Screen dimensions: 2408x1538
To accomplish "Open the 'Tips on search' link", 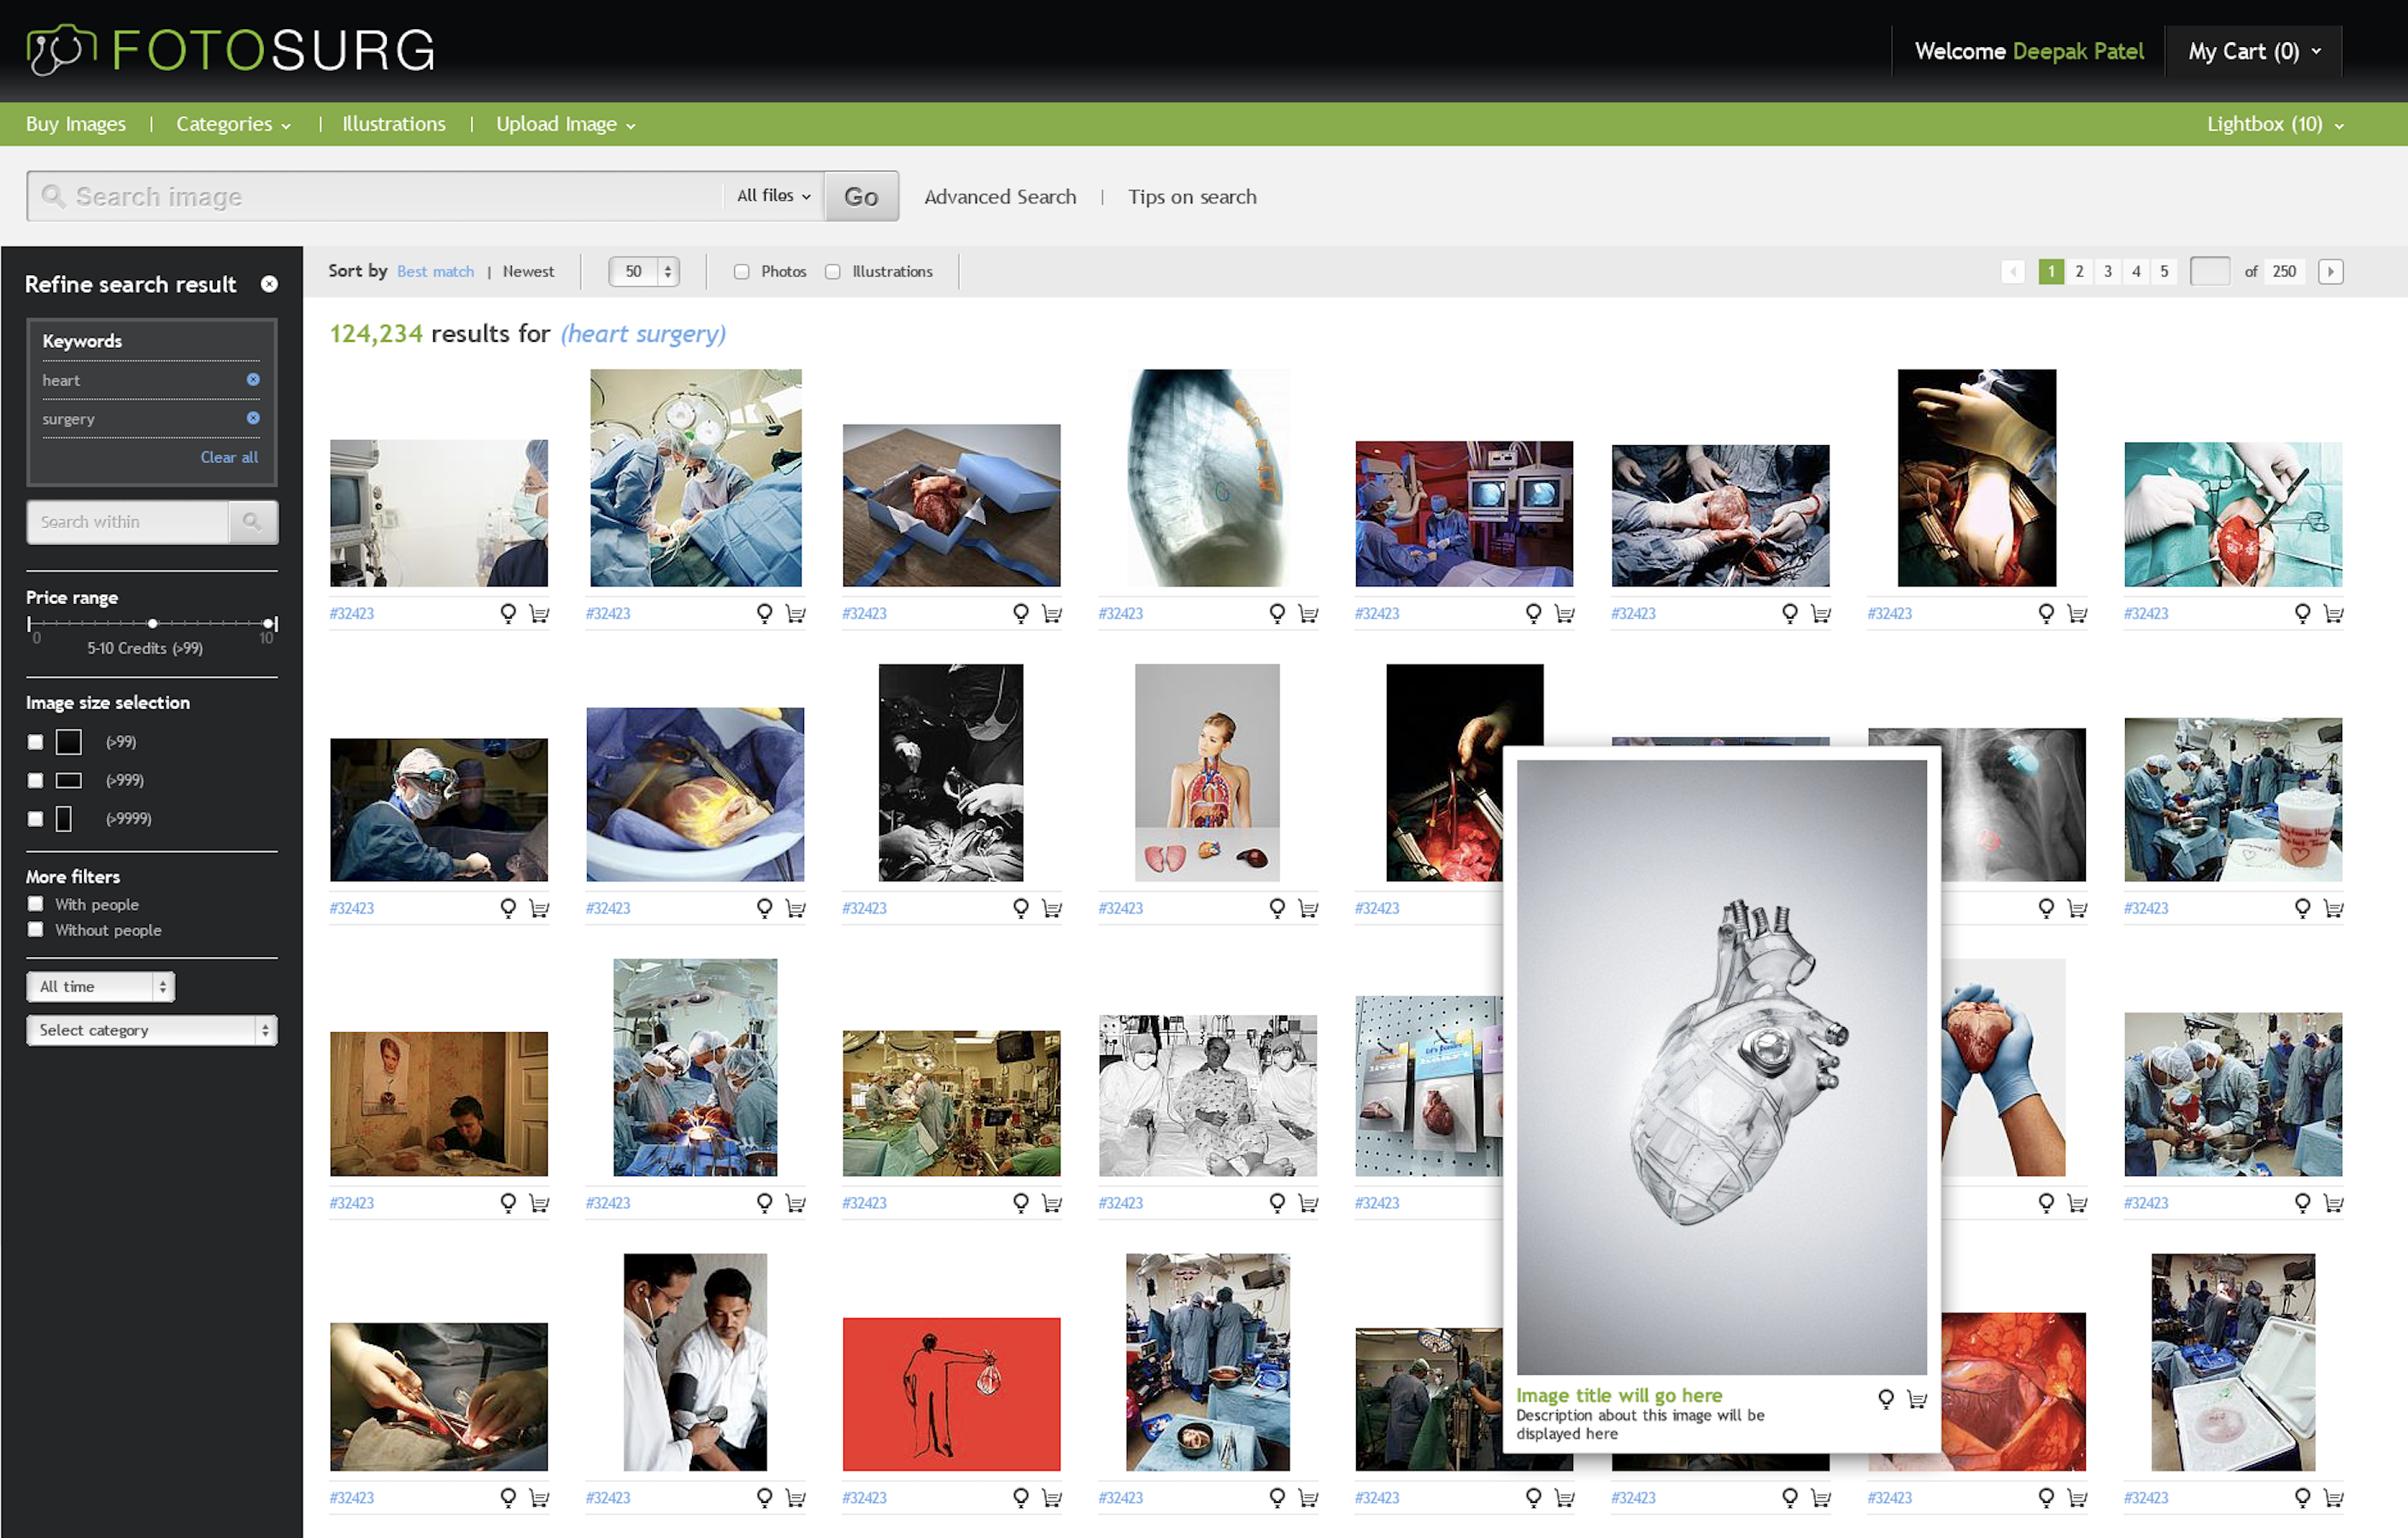I will click(x=1192, y=197).
